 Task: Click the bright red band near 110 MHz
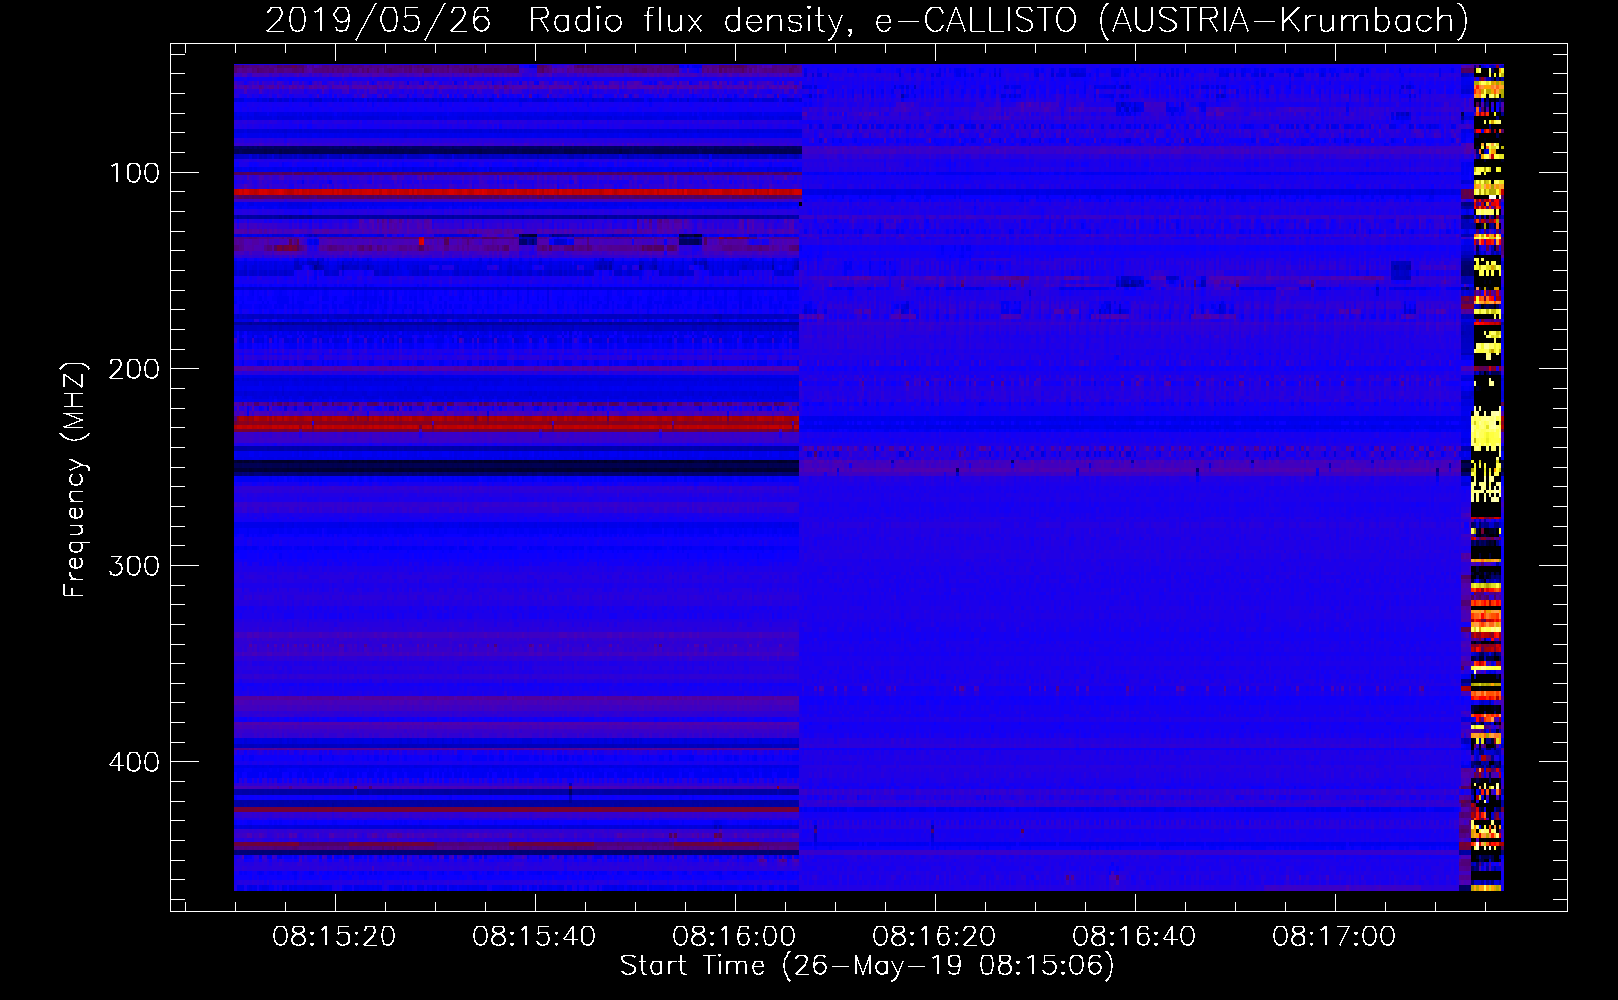click(518, 192)
